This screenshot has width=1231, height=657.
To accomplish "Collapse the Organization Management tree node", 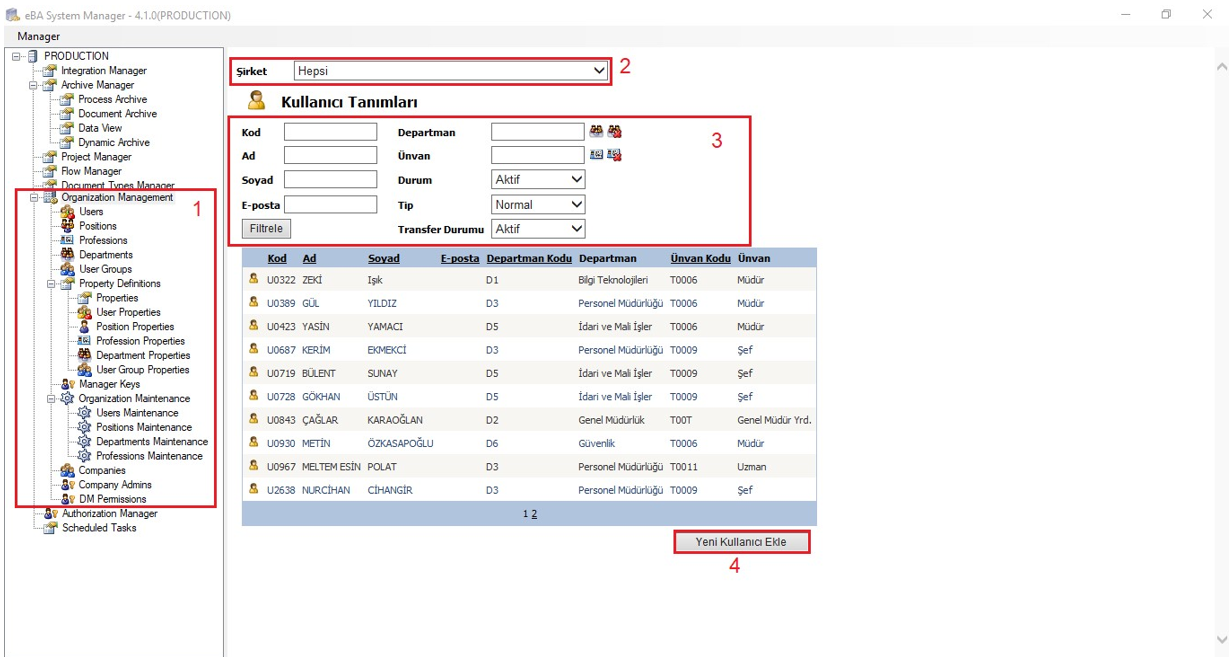I will 34,198.
